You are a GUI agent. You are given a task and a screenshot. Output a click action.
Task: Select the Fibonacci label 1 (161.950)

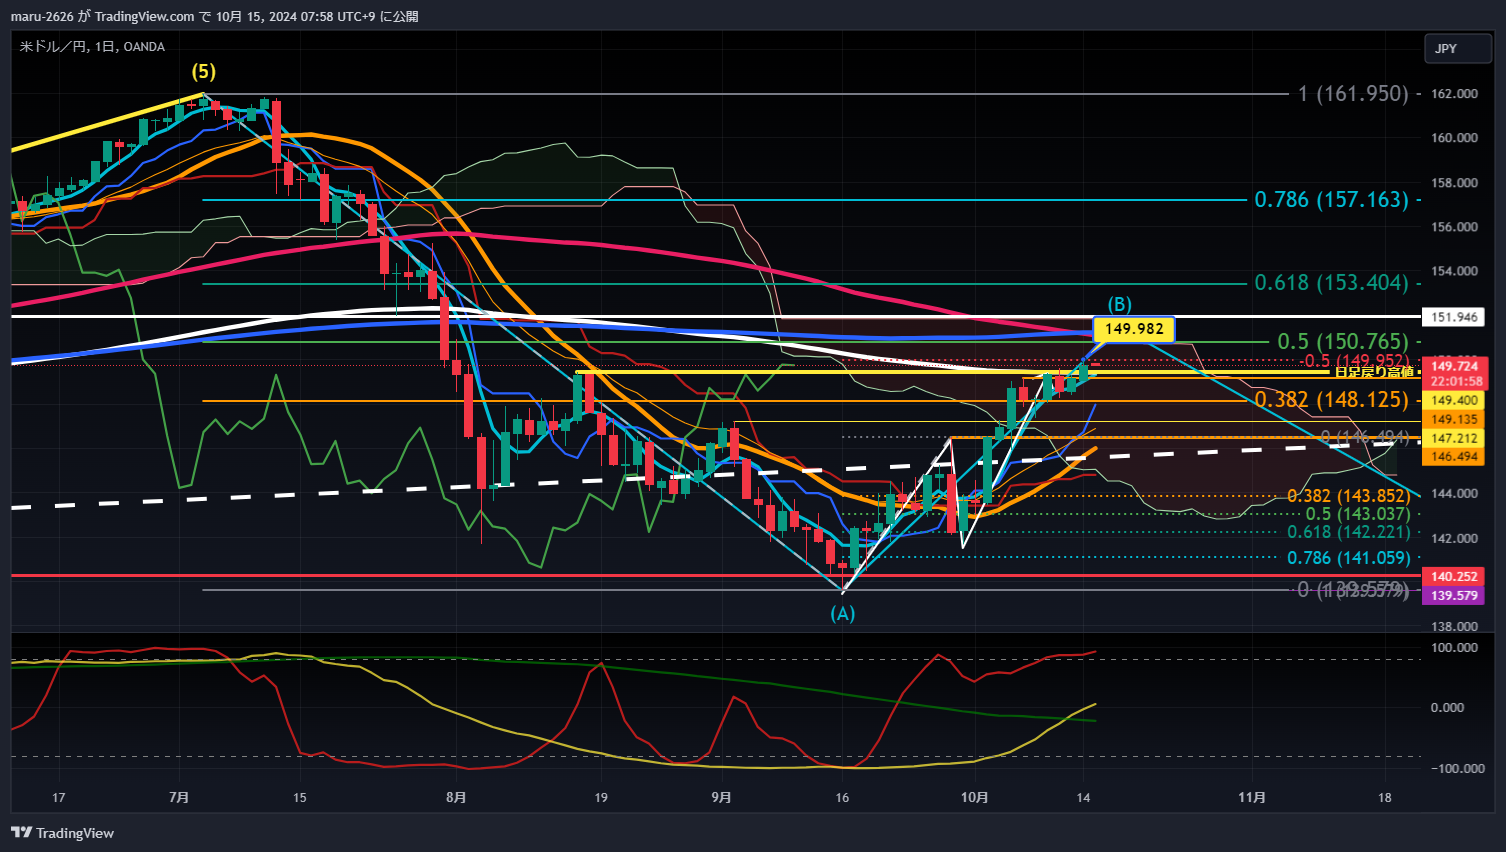1354,94
